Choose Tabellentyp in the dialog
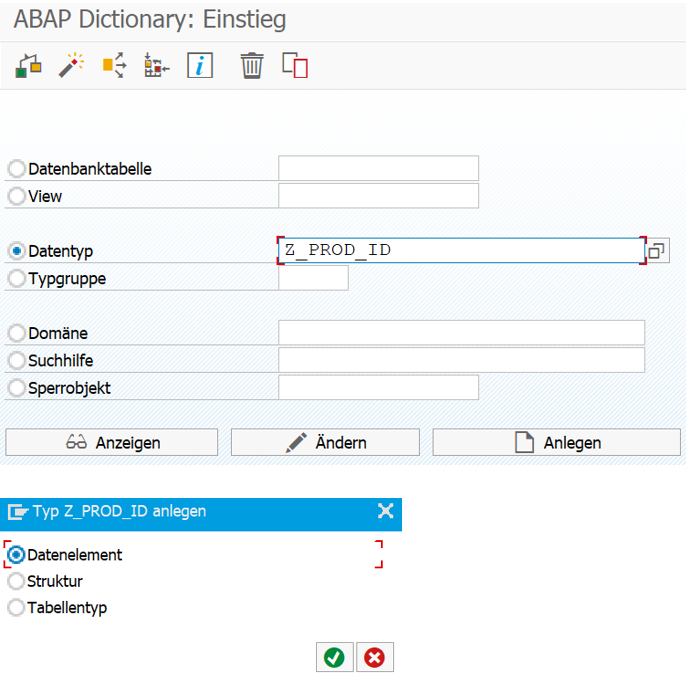 coord(16,608)
